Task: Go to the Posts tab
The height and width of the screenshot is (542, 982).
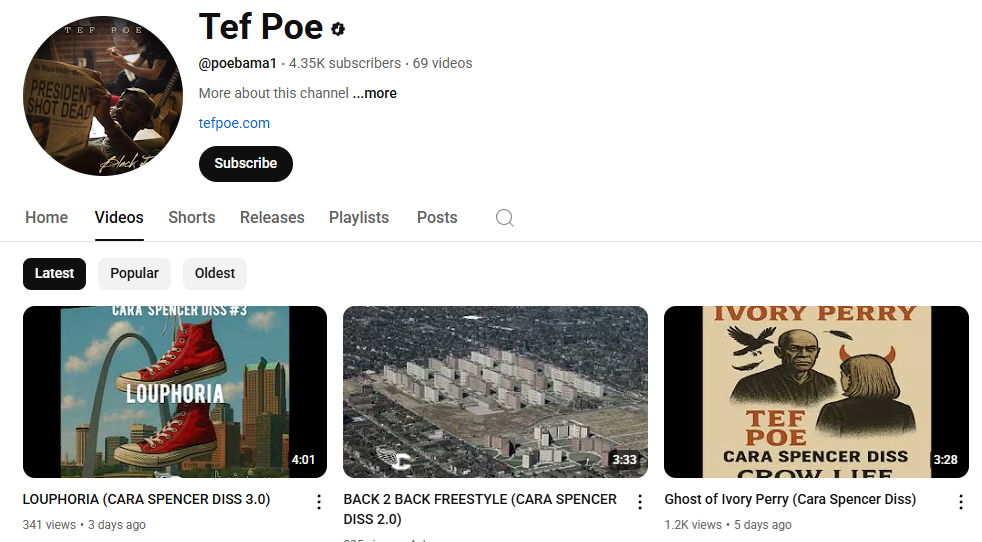Action: pos(437,217)
